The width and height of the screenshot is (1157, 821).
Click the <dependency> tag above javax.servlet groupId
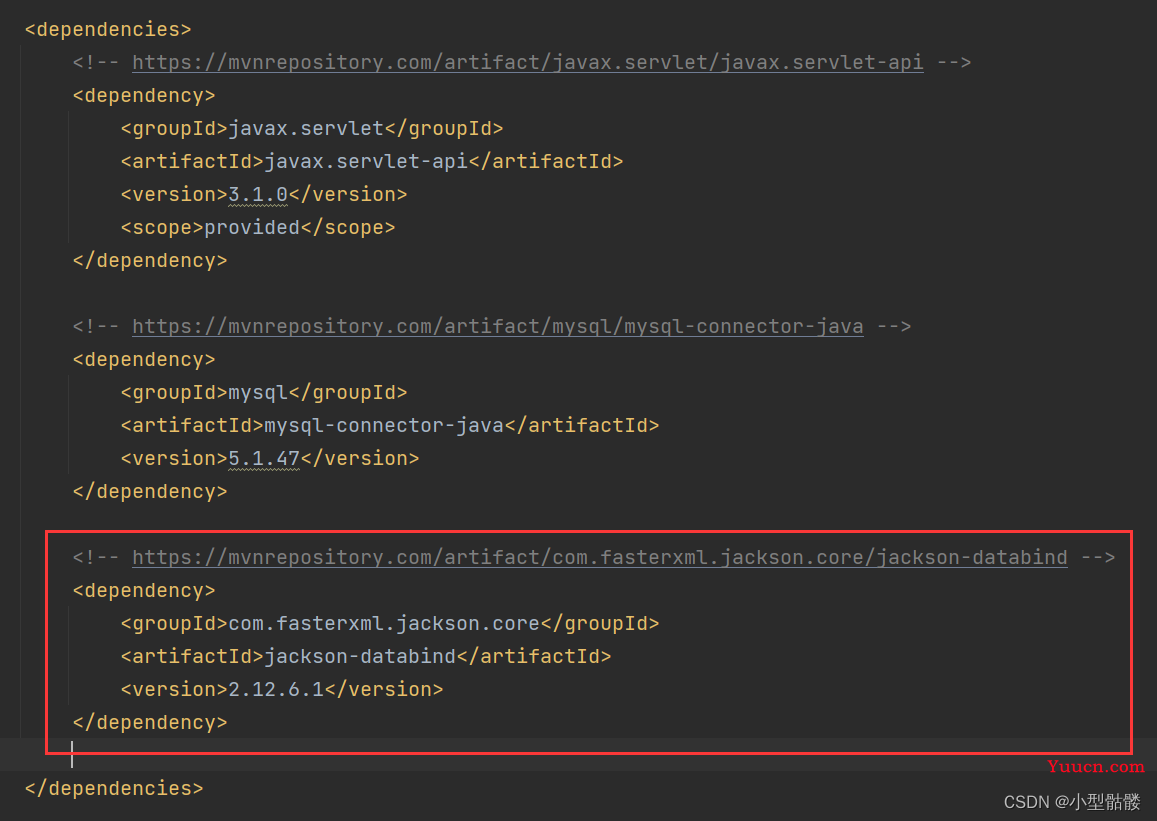pos(144,96)
